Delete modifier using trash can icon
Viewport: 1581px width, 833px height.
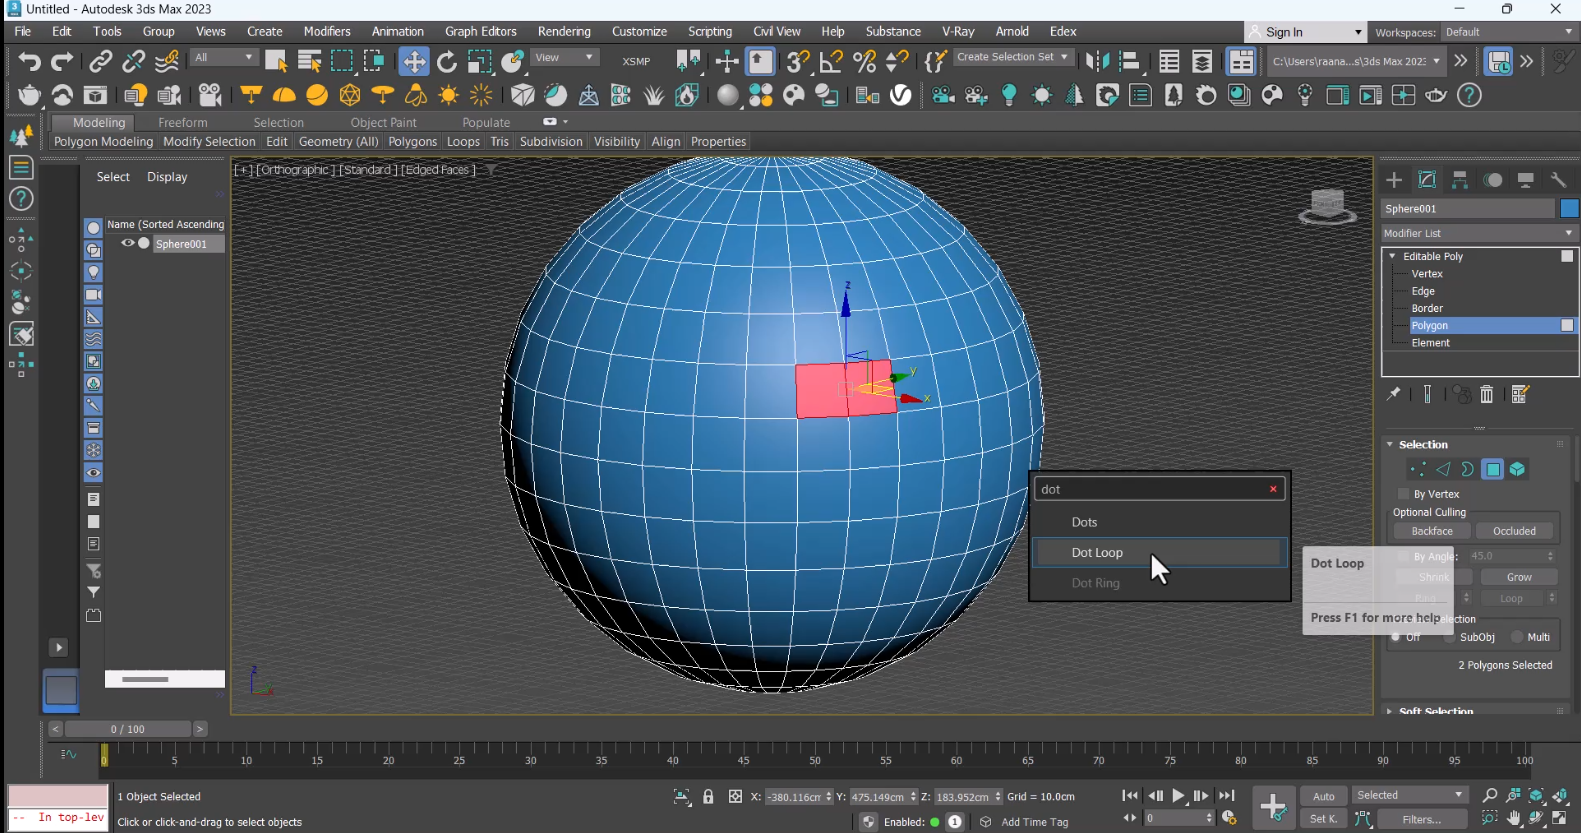pos(1487,395)
